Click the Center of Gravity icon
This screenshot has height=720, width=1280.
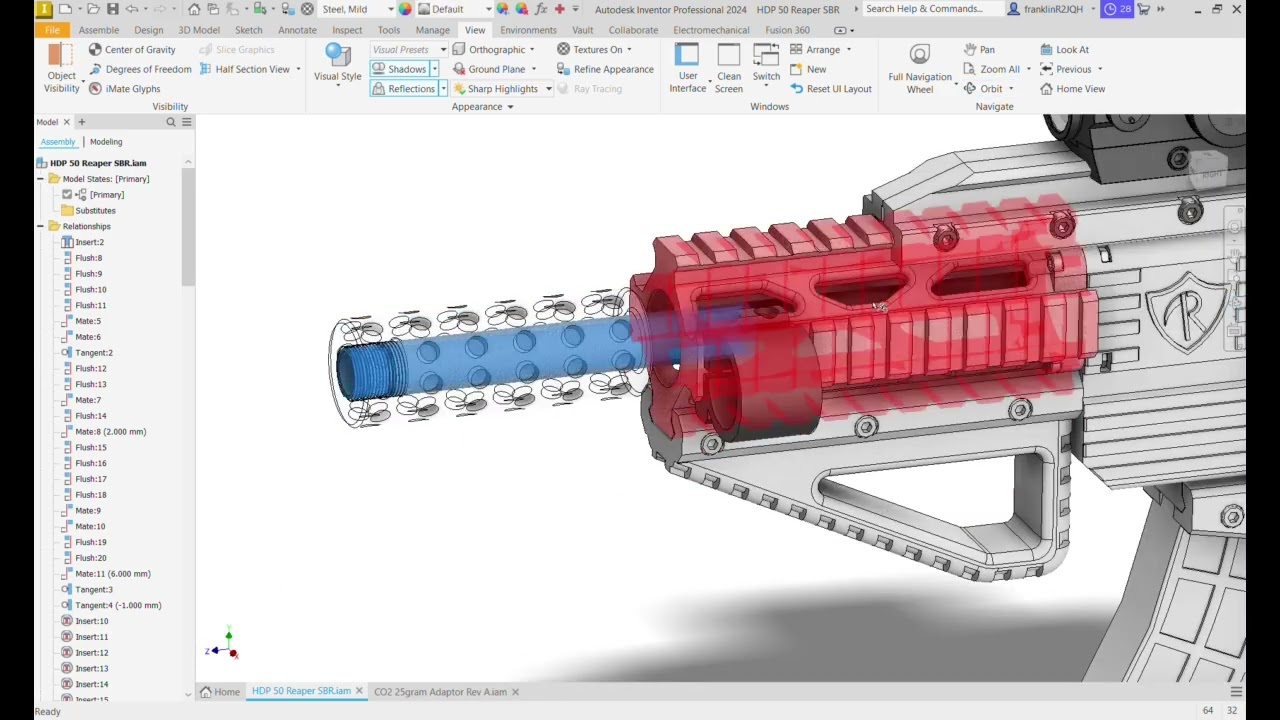click(95, 49)
